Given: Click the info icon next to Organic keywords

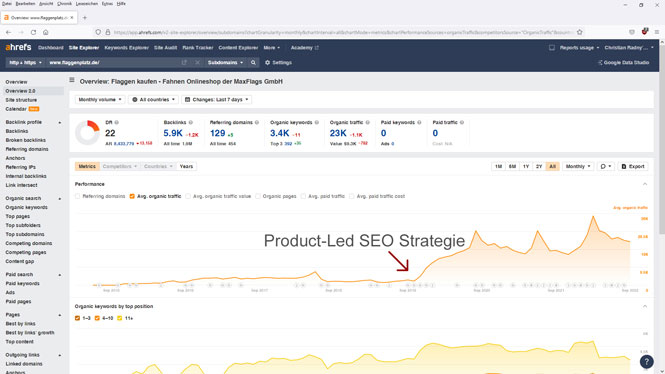Looking at the screenshot, I should (x=317, y=123).
